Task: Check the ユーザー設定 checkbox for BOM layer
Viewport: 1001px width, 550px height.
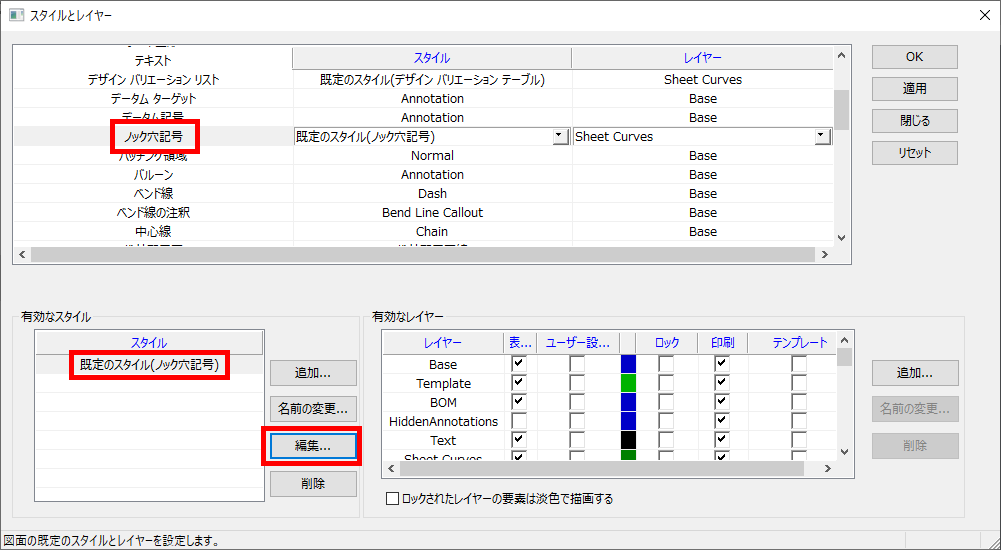Action: 577,403
